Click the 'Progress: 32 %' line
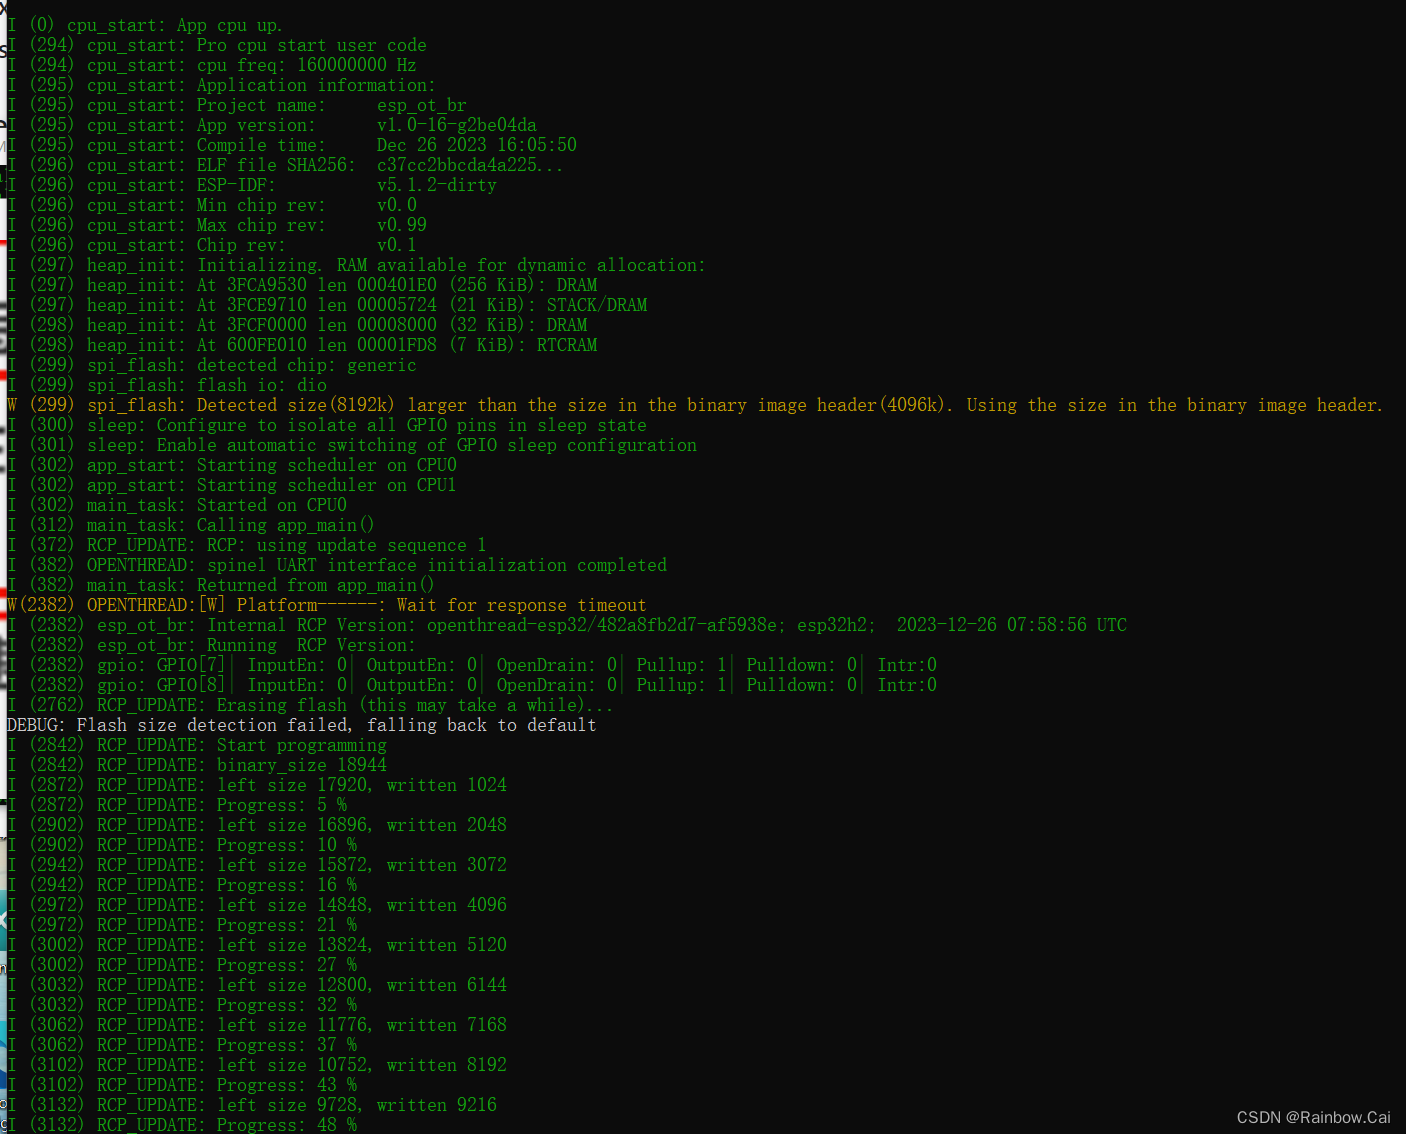Screen dimensions: 1406x1134 [182, 1005]
